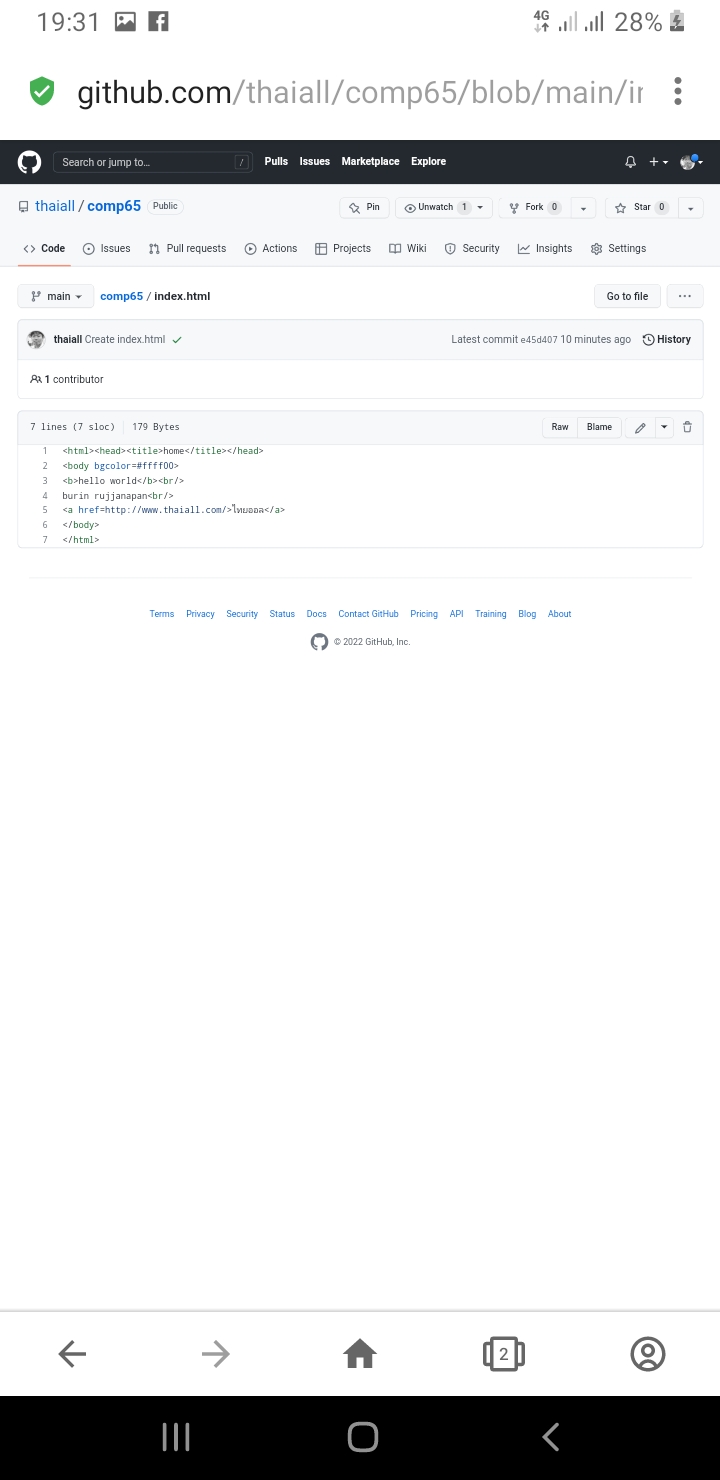Screen dimensions: 720x1480
Task: Tap the browser three-dot menu
Action: [x=678, y=92]
